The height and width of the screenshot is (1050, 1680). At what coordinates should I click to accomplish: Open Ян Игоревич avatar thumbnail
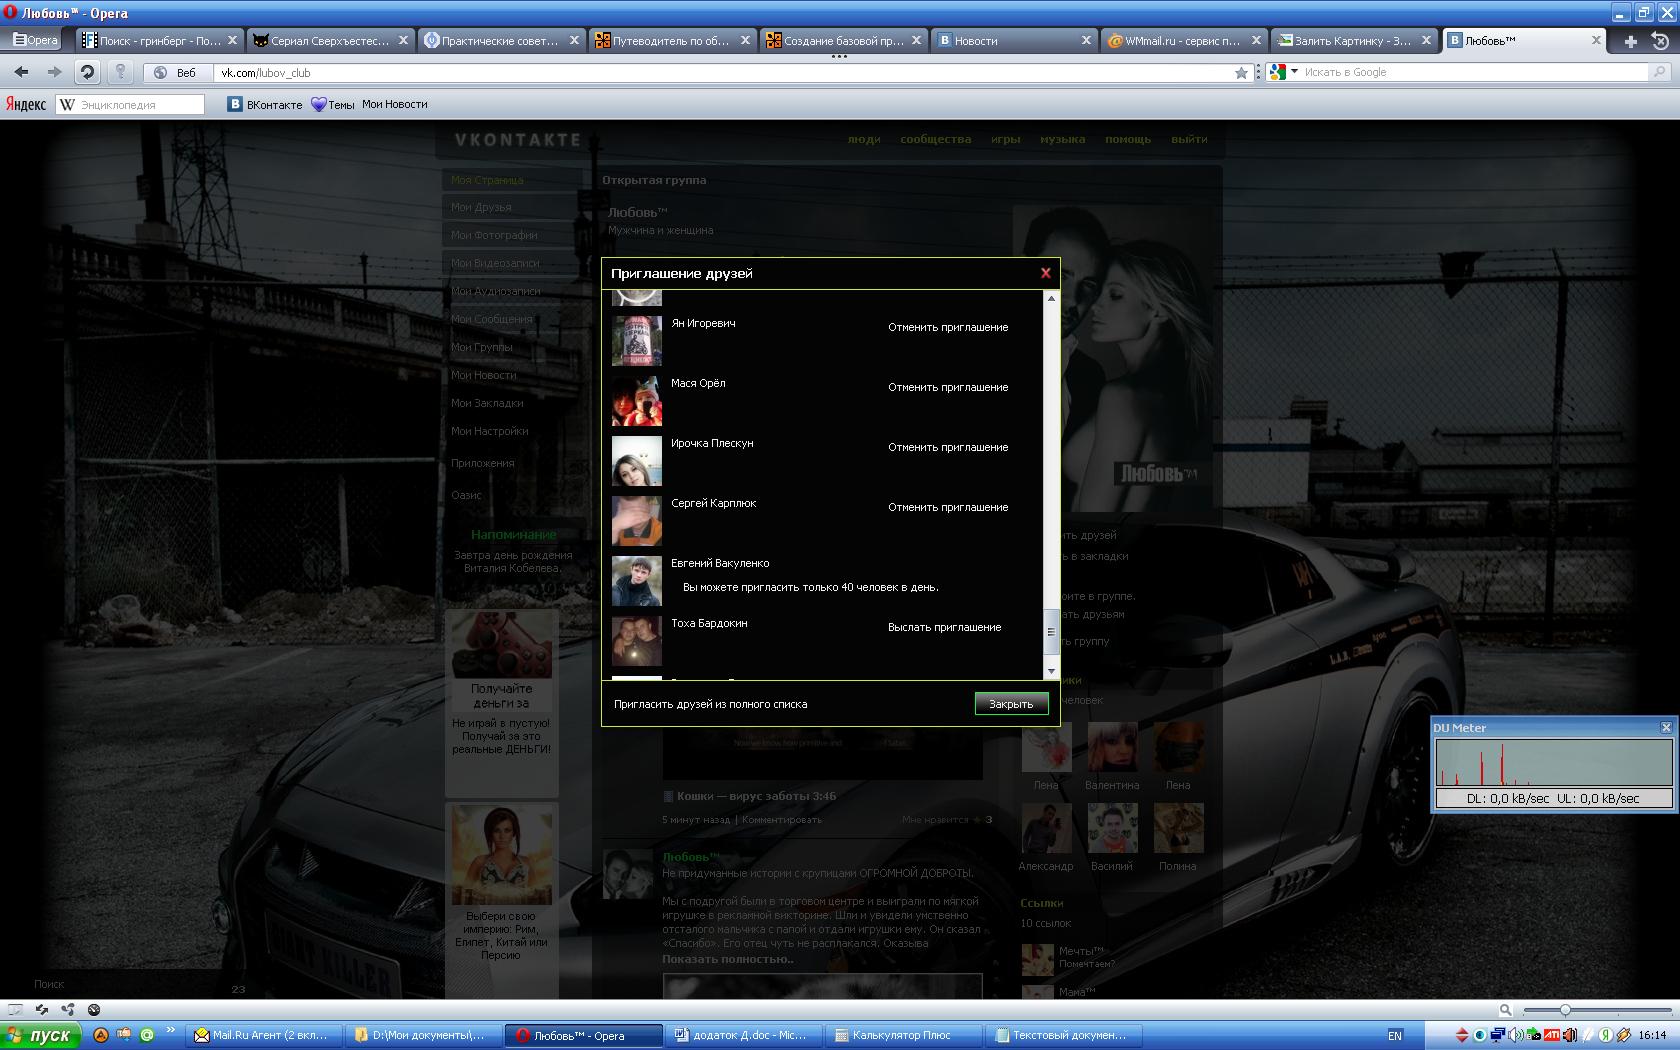(637, 341)
